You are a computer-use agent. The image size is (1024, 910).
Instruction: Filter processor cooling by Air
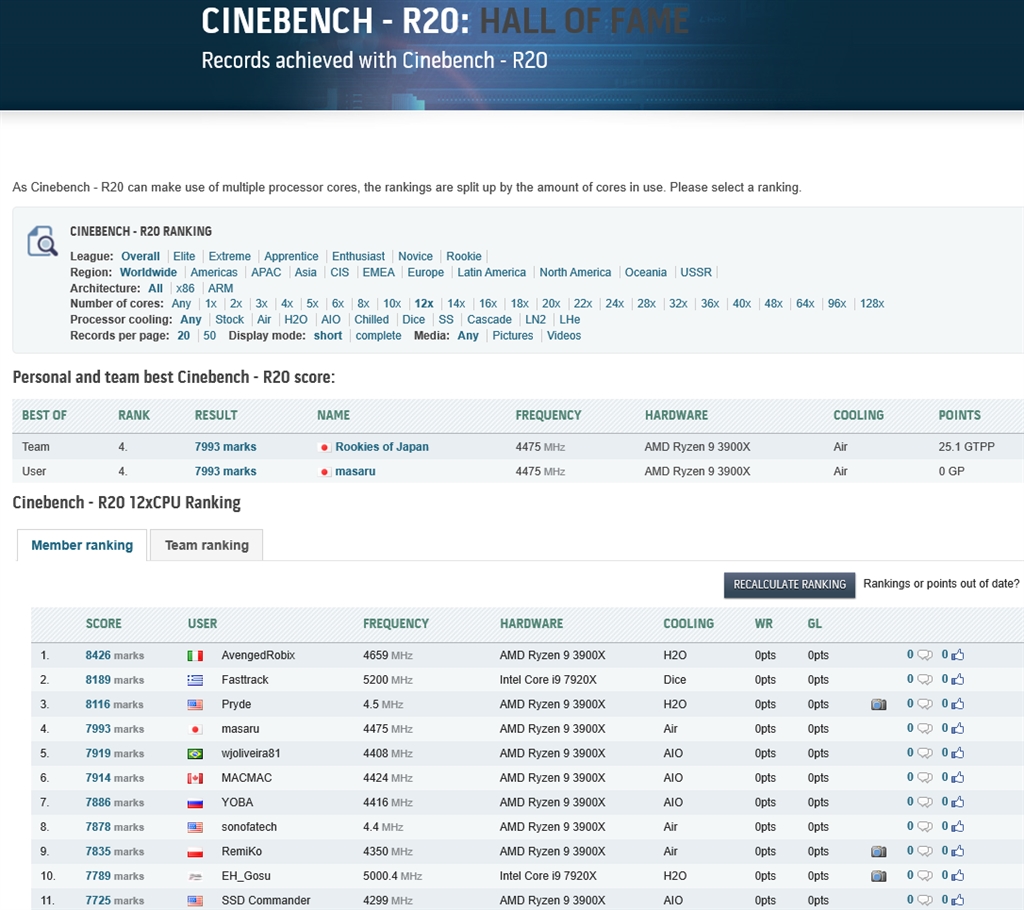tap(263, 319)
